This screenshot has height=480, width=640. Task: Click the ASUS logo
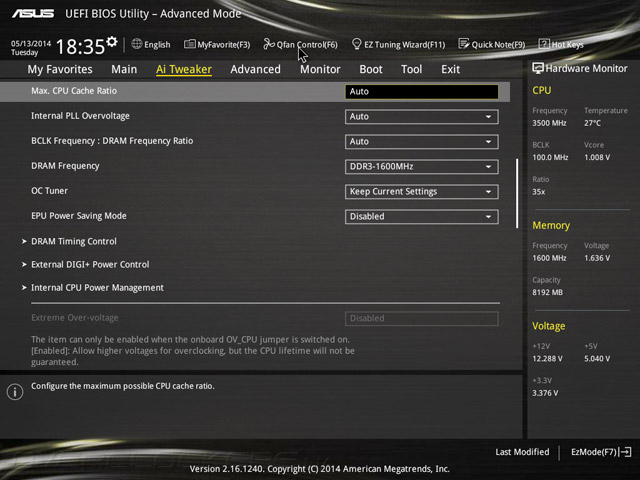33,14
